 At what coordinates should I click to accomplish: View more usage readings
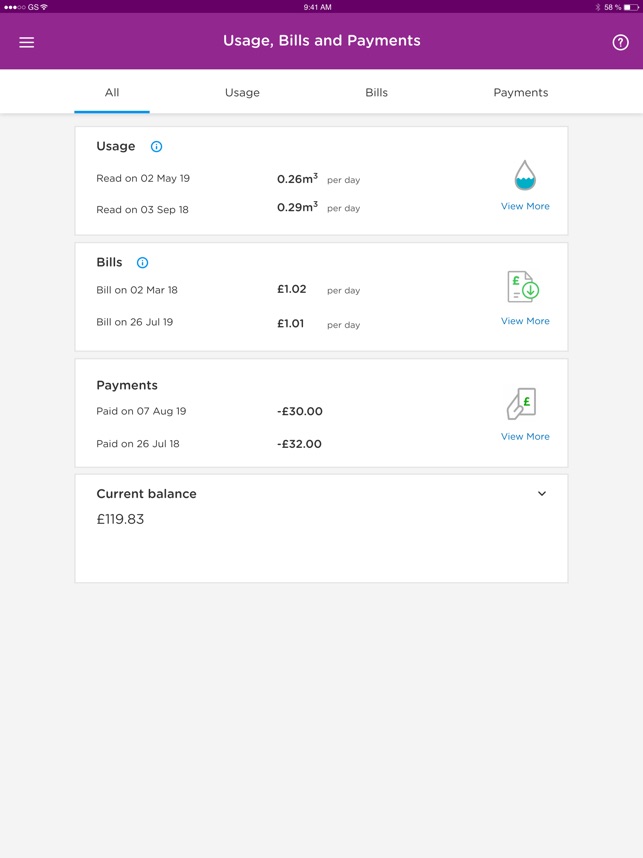525,206
